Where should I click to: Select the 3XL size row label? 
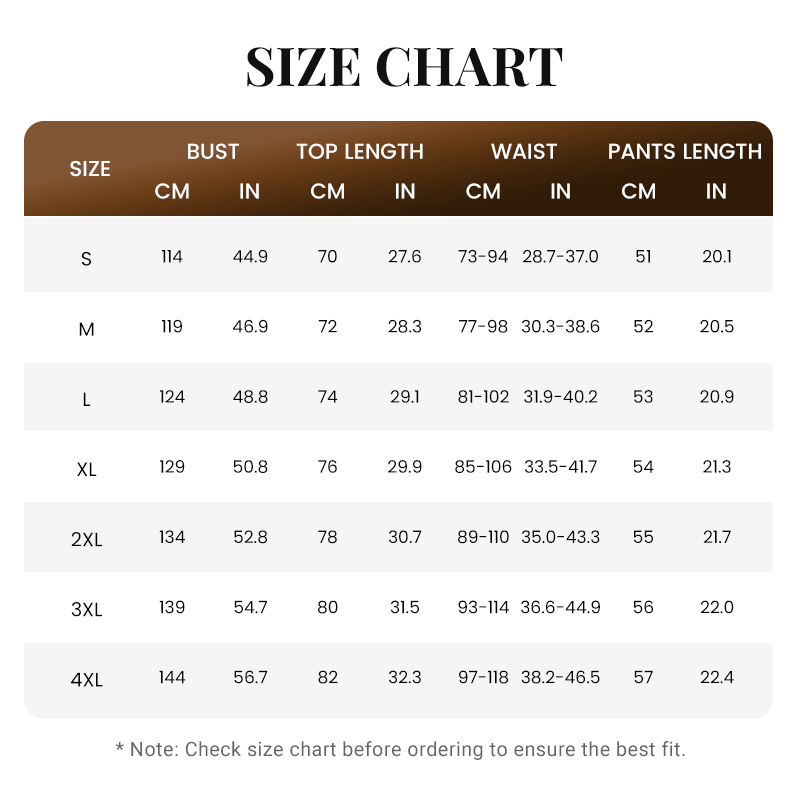click(x=86, y=609)
